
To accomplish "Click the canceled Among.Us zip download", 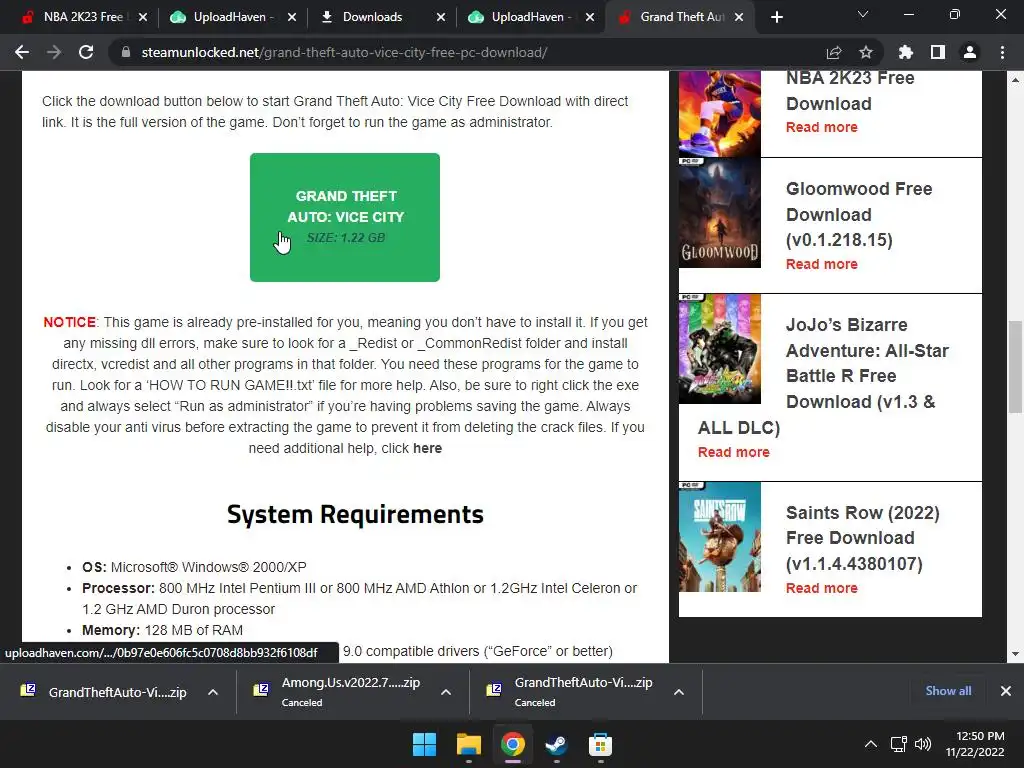I will click(340, 692).
